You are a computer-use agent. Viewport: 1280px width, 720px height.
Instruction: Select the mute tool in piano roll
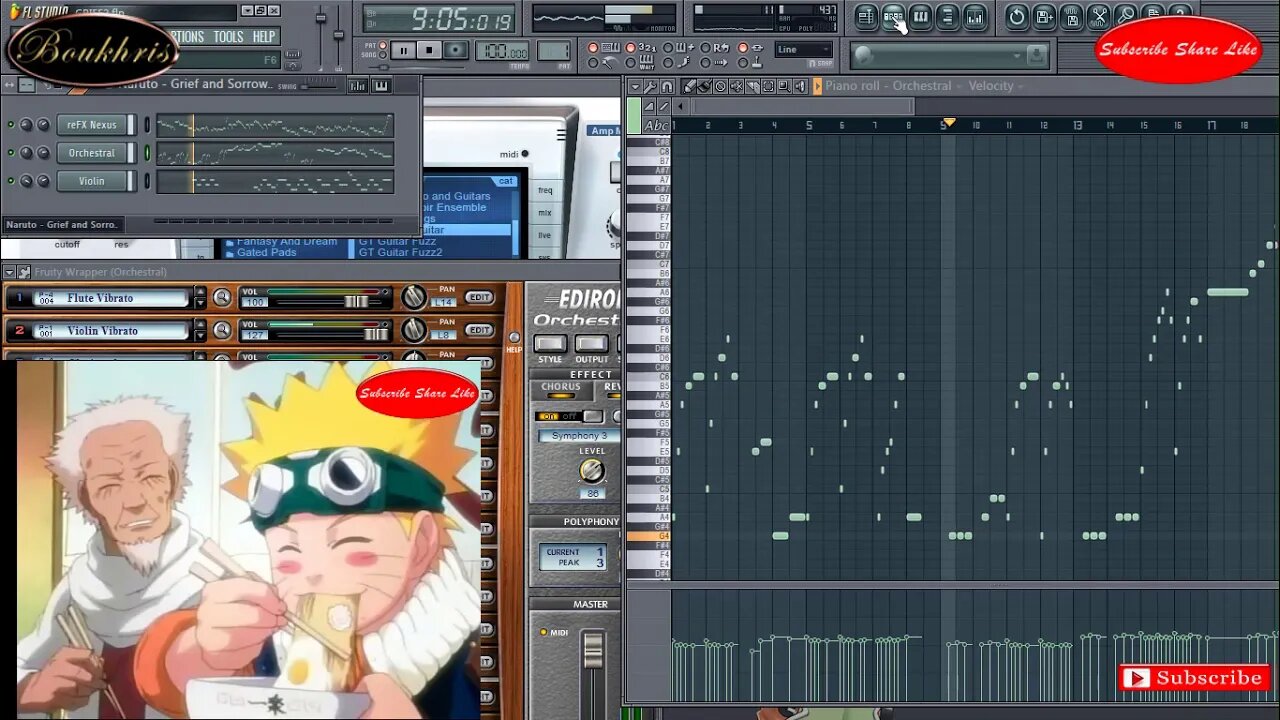pos(736,86)
